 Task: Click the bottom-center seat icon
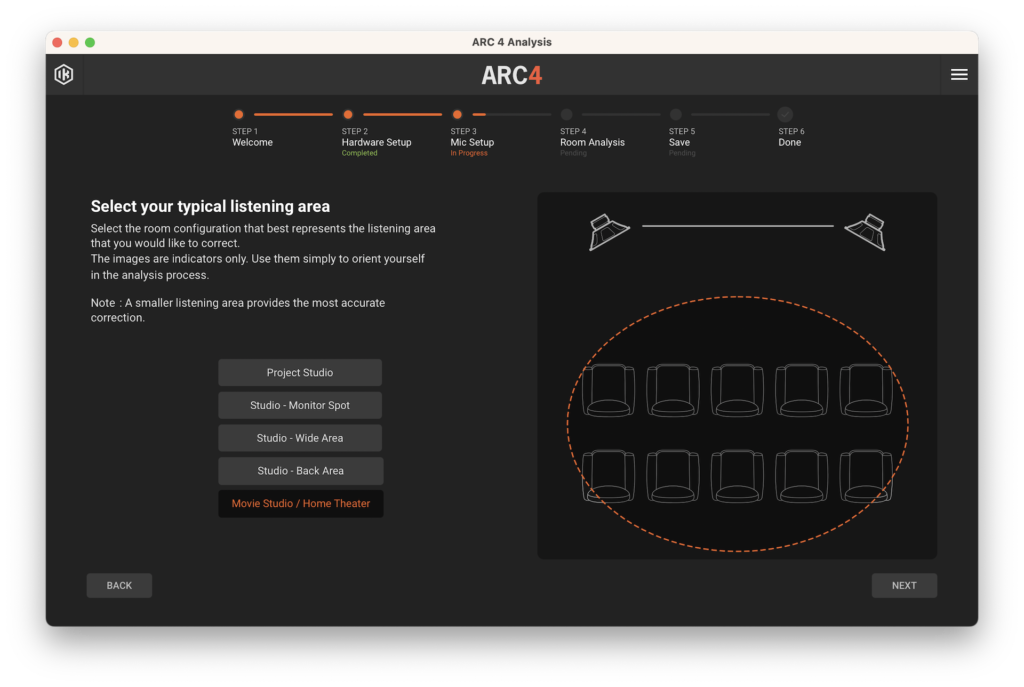737,475
